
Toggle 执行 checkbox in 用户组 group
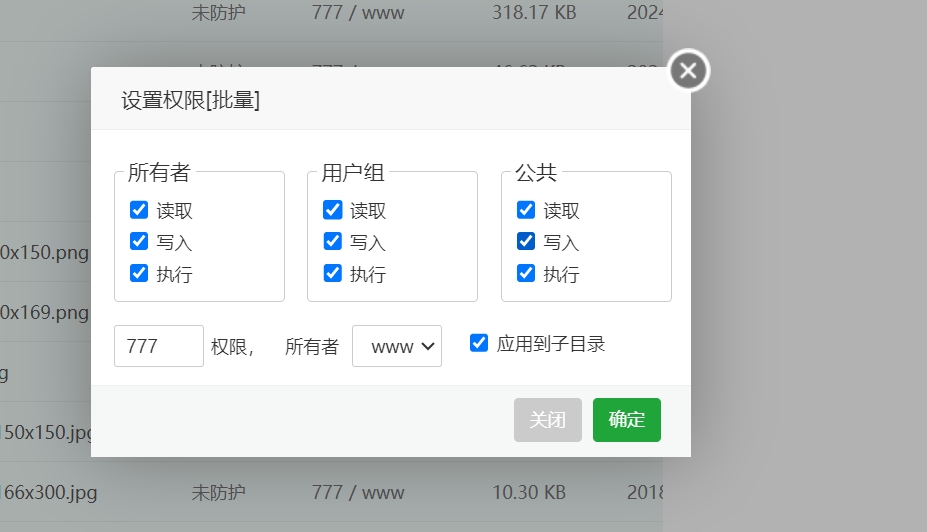coord(332,273)
